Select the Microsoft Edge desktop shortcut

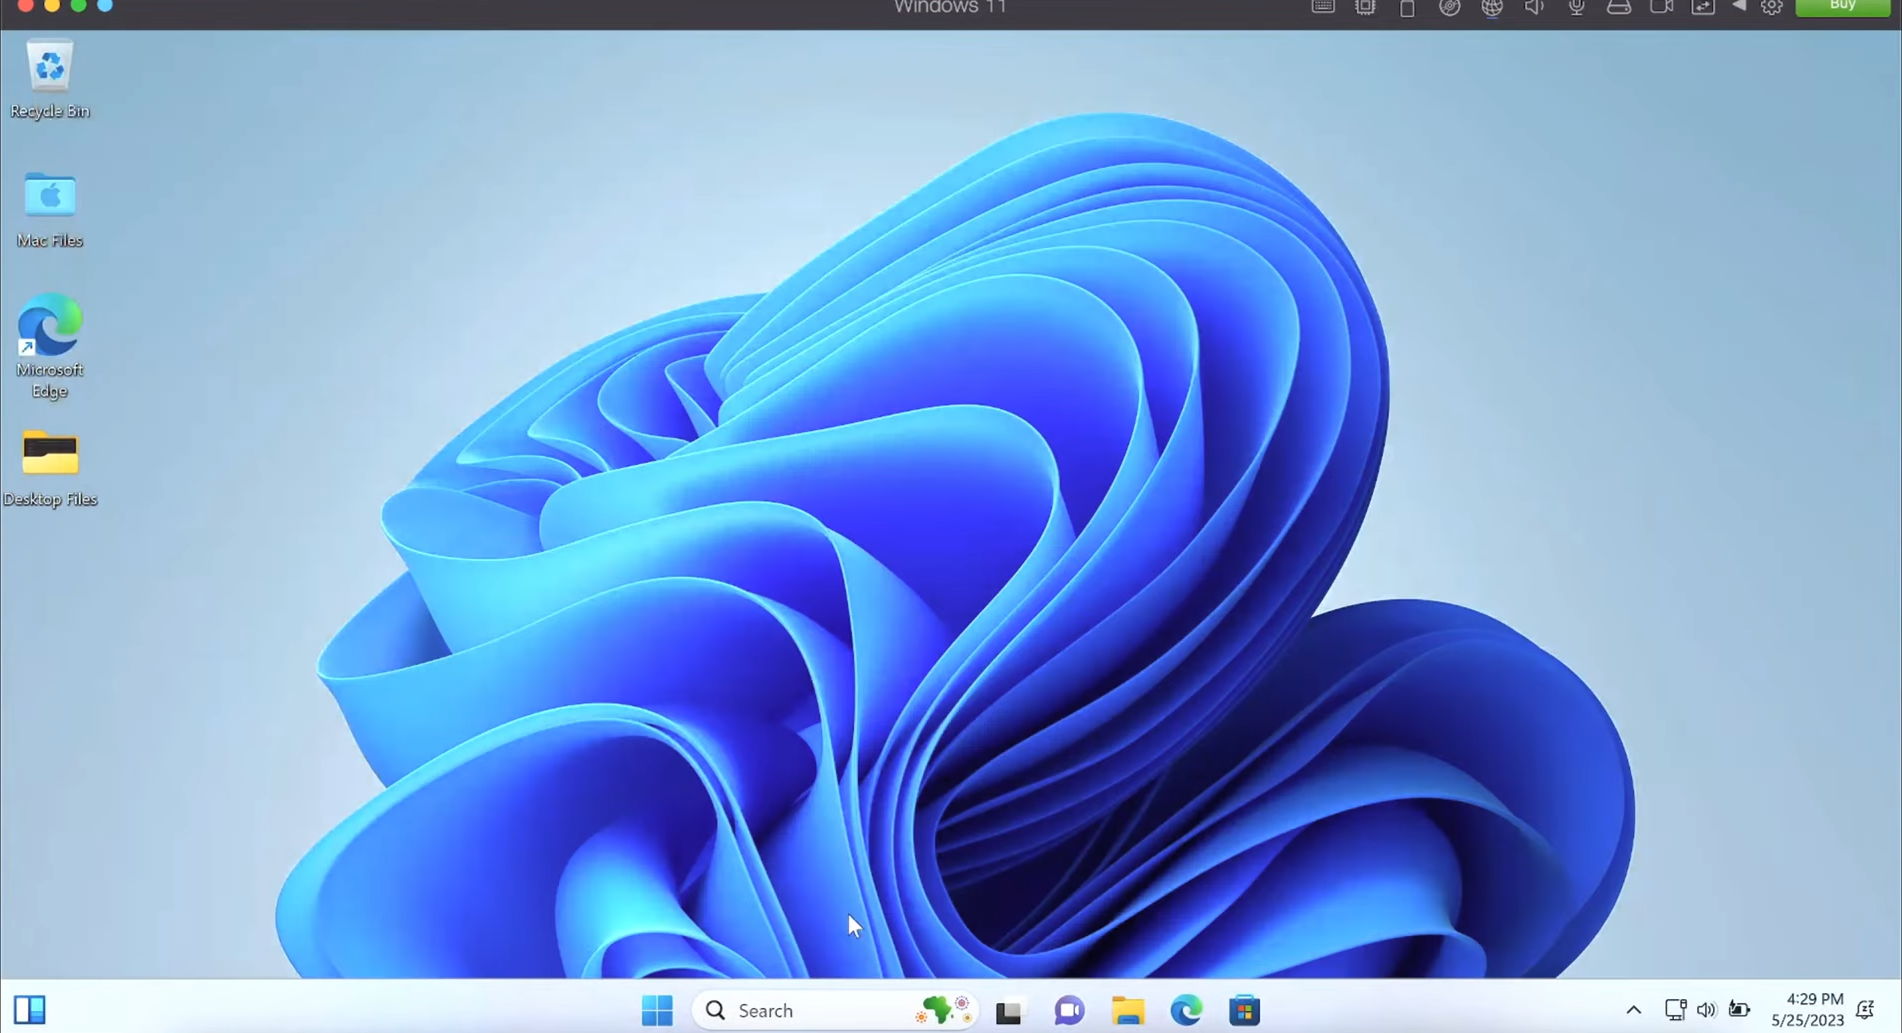[49, 327]
